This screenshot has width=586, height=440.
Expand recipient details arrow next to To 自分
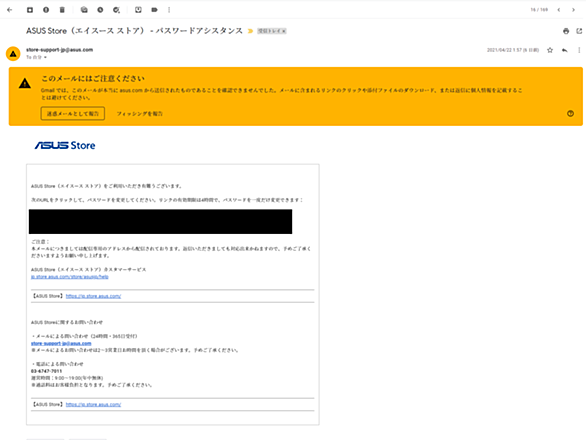45,57
